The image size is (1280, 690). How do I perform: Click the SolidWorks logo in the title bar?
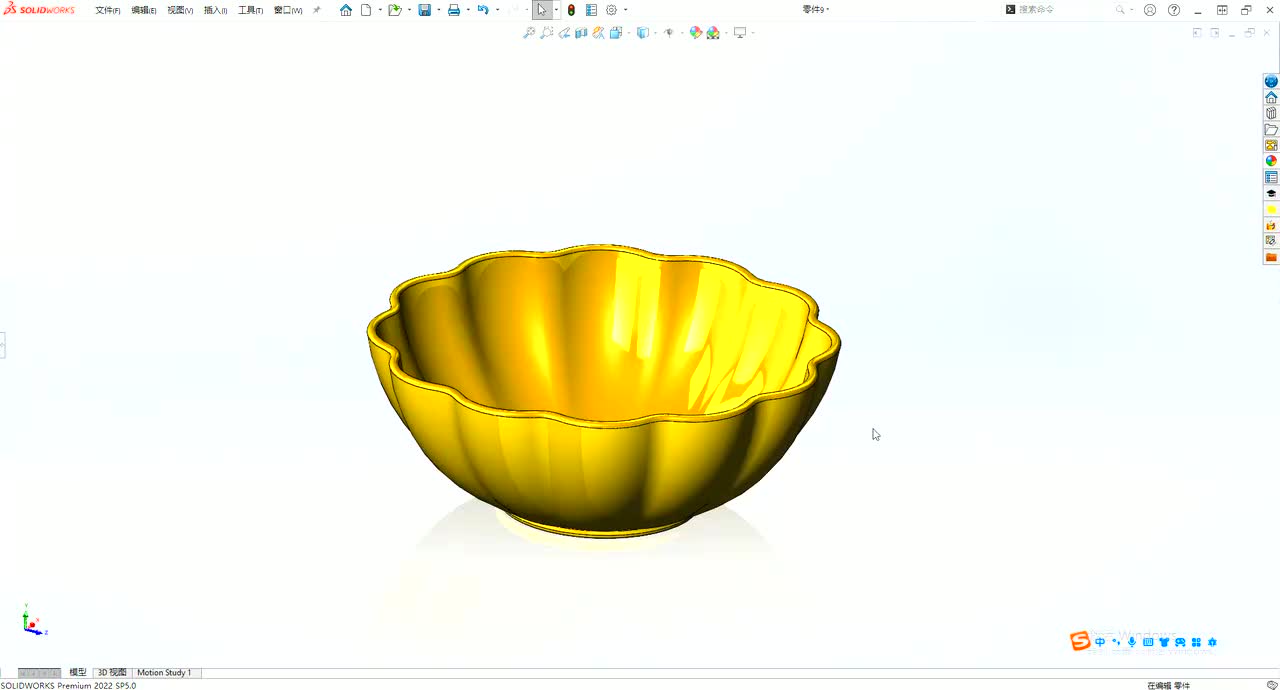point(39,10)
